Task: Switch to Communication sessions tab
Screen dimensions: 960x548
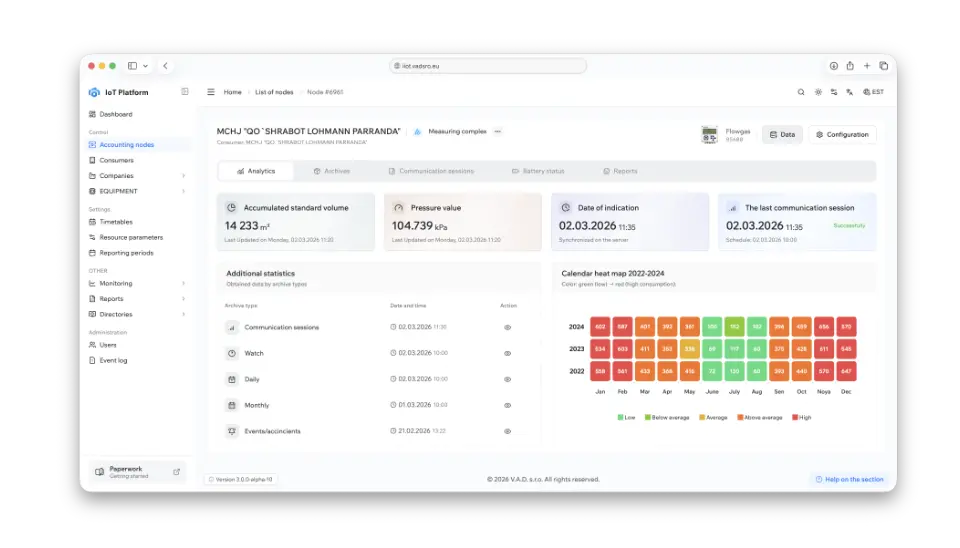Action: click(x=431, y=171)
